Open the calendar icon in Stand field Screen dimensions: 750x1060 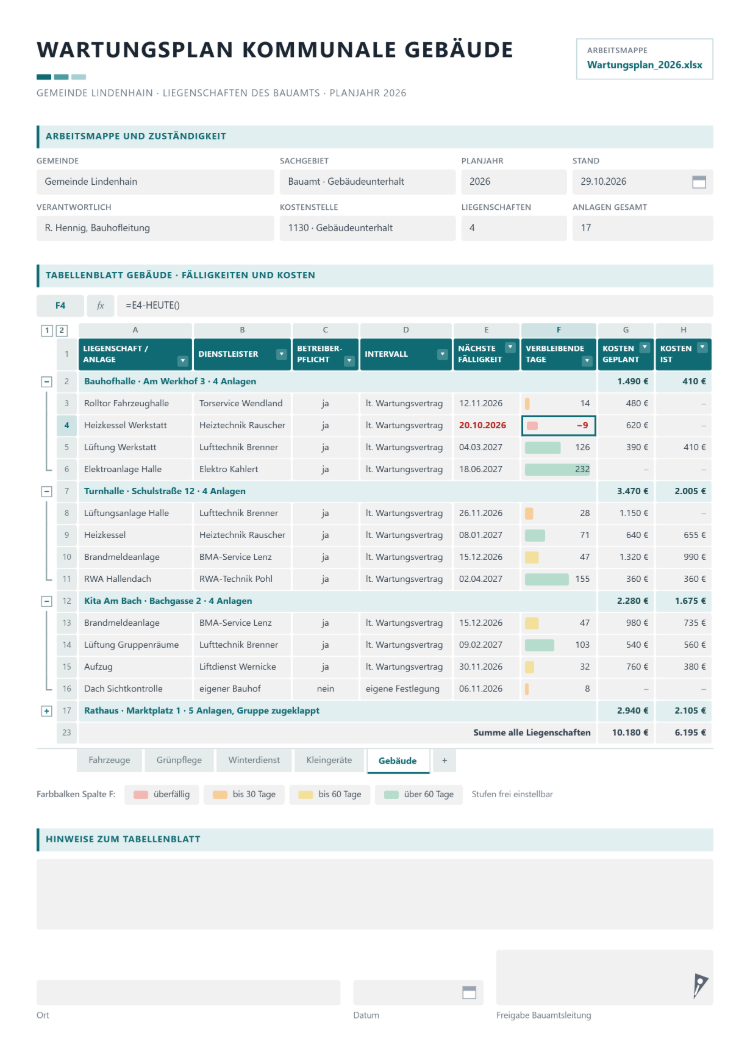(x=699, y=182)
